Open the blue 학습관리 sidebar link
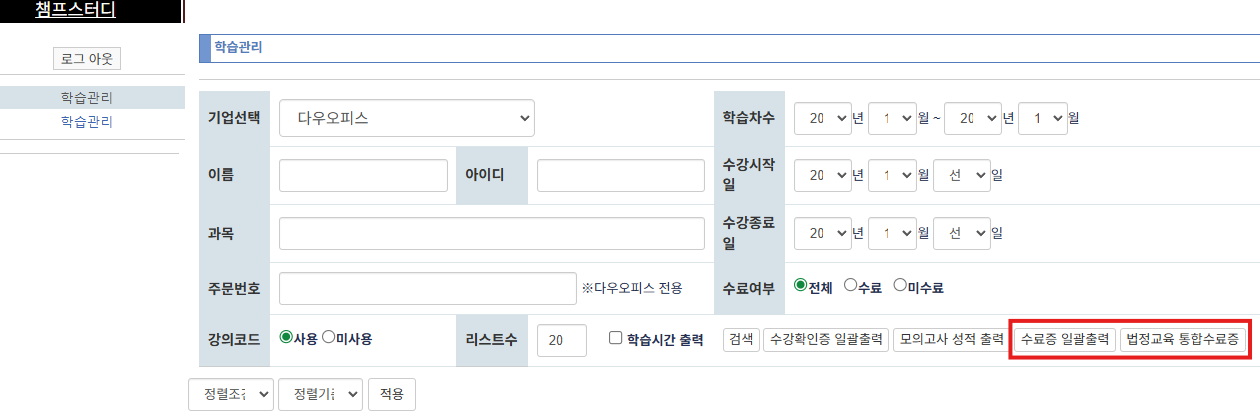 pos(87,122)
